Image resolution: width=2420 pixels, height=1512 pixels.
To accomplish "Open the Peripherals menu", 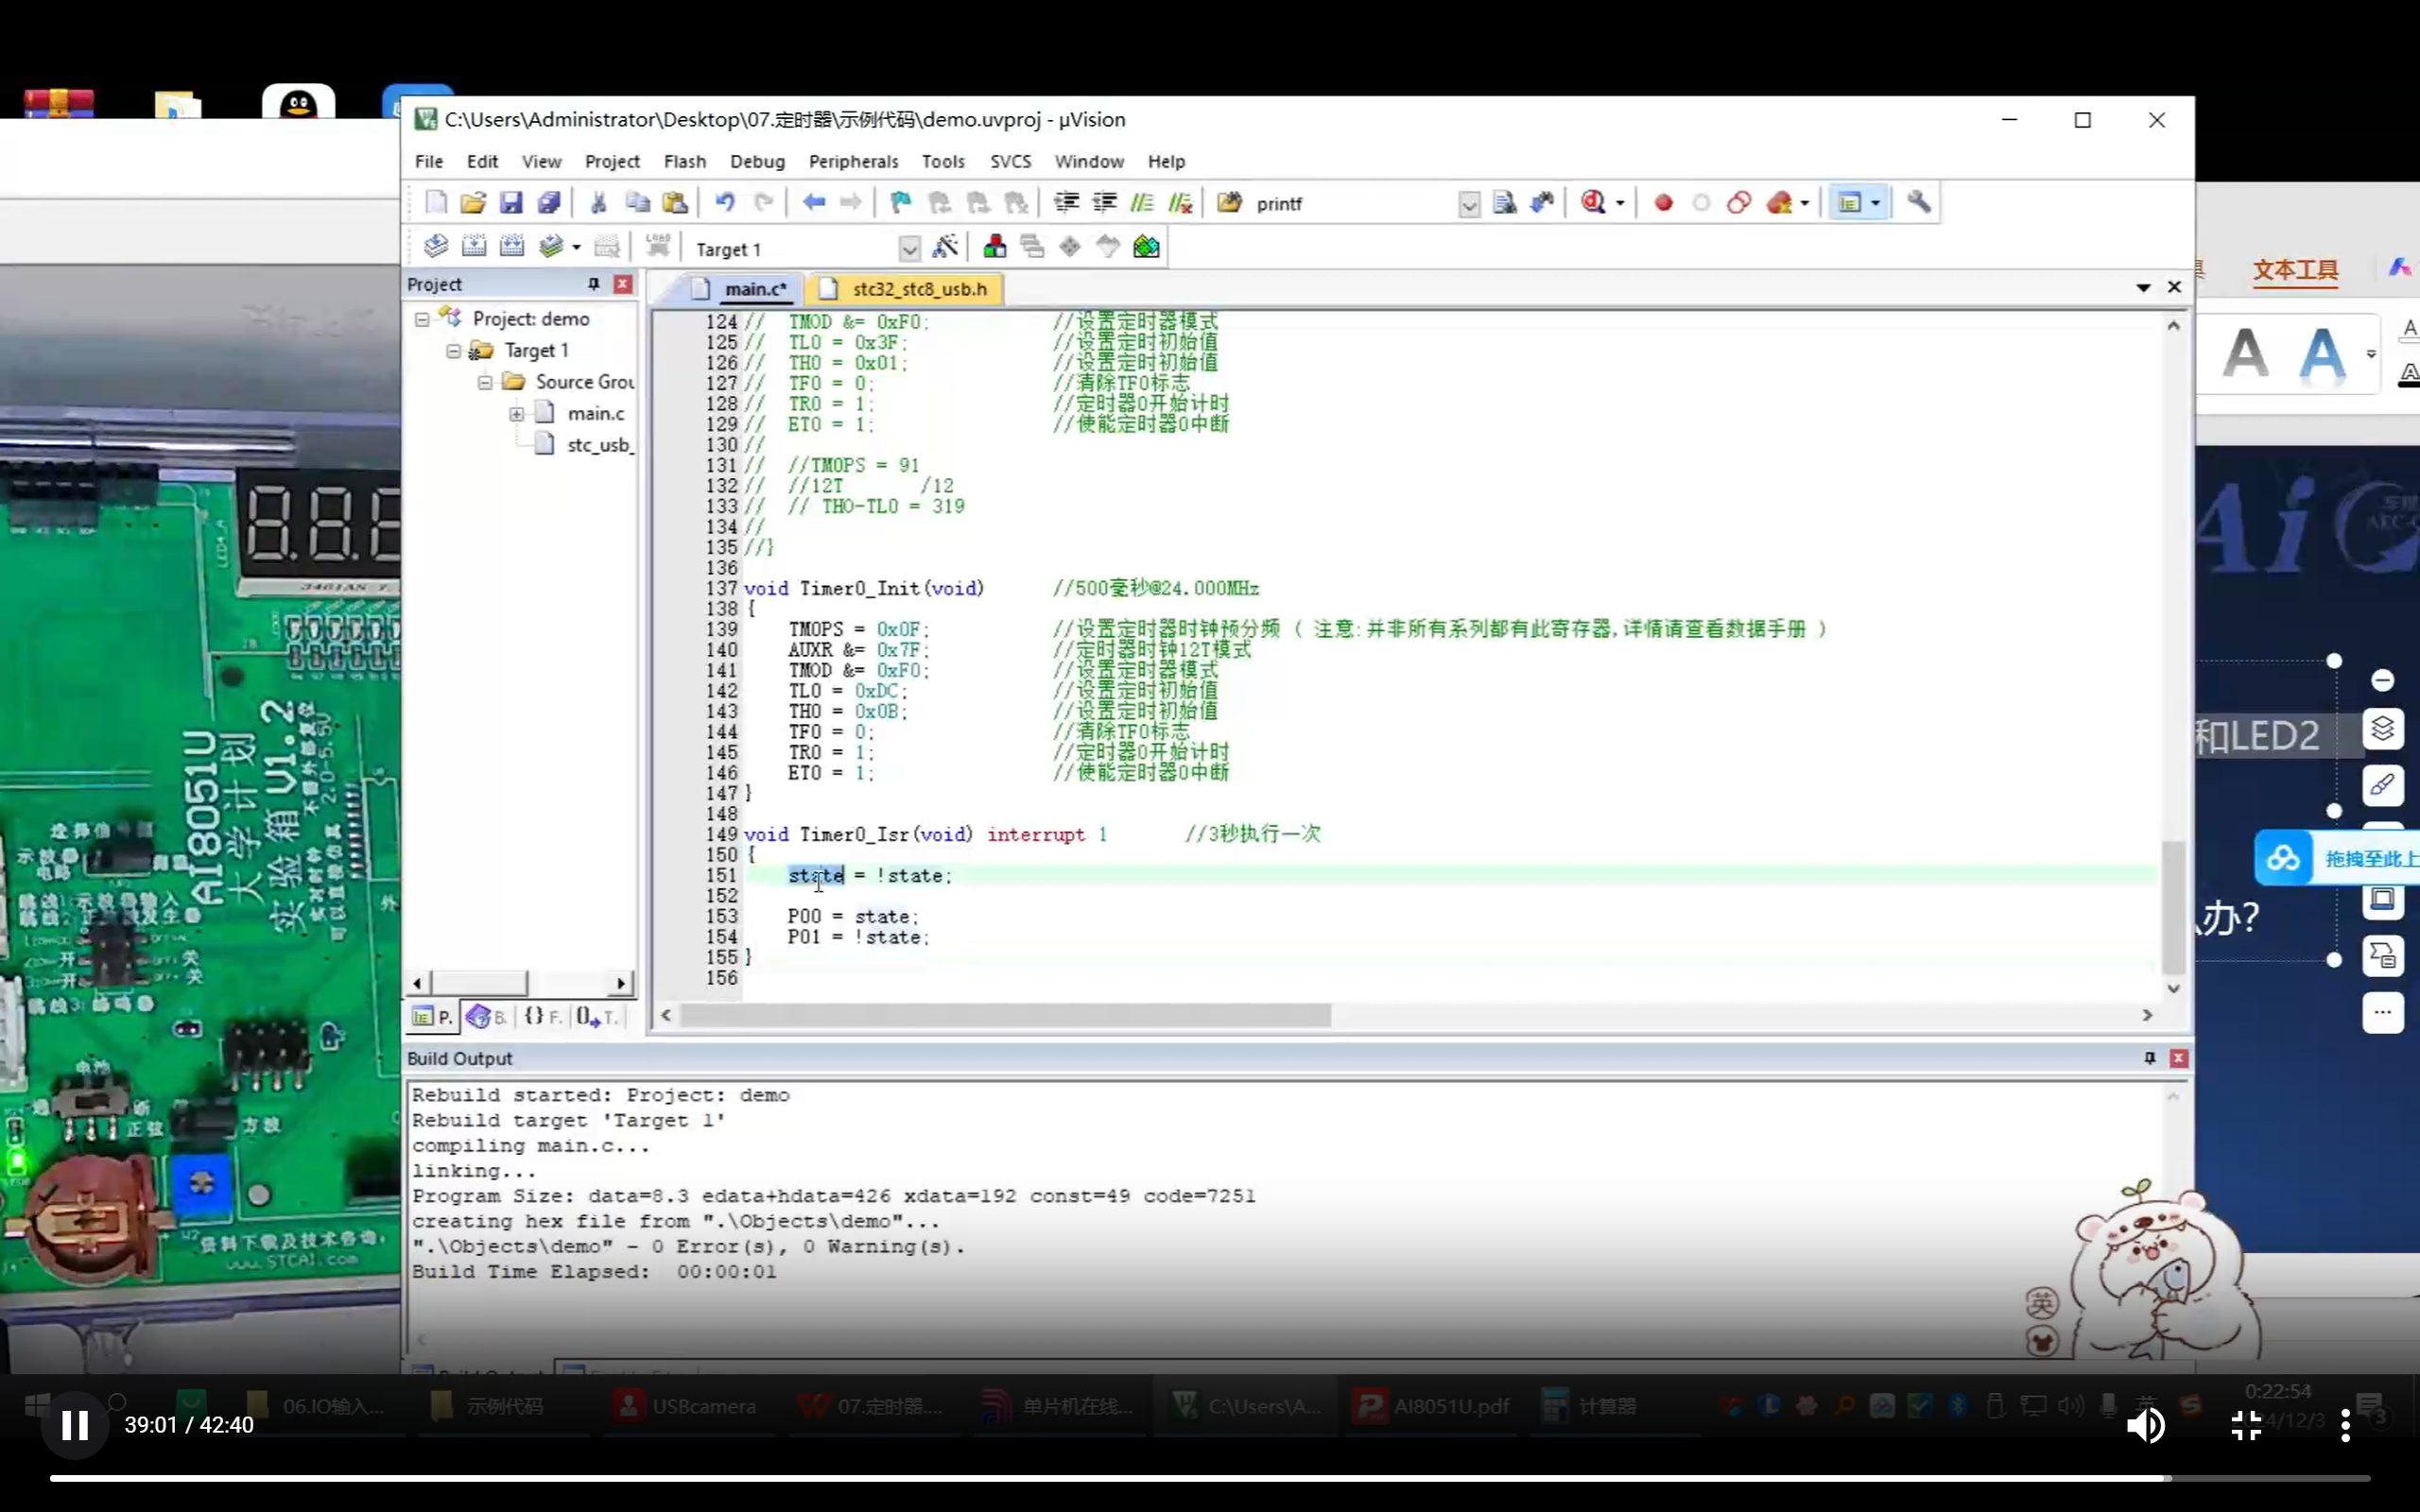I will tap(853, 161).
